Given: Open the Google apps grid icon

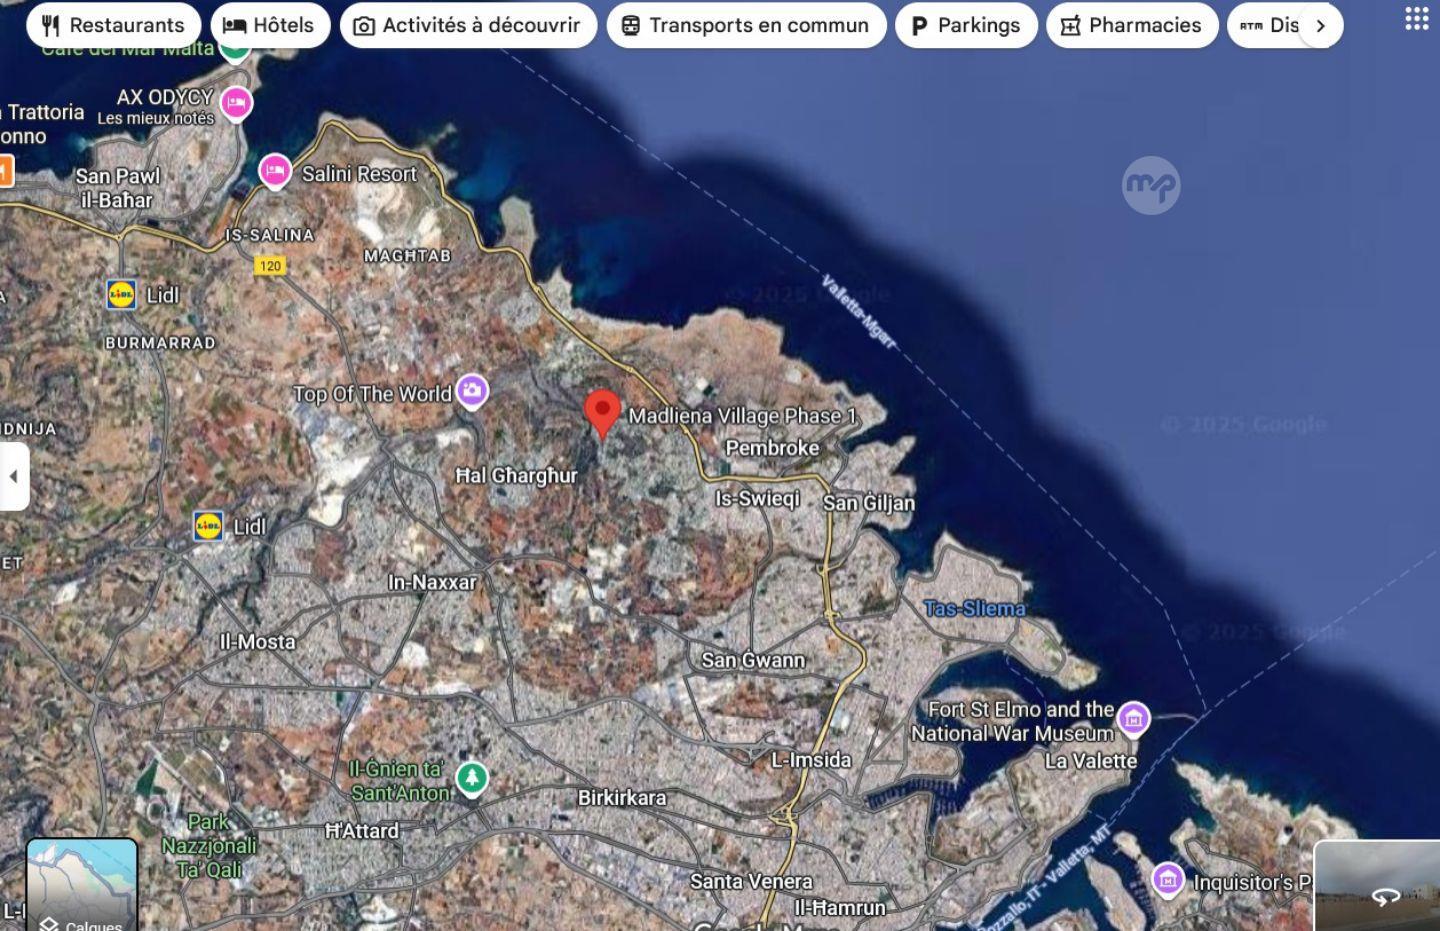Looking at the screenshot, I should point(1416,19).
